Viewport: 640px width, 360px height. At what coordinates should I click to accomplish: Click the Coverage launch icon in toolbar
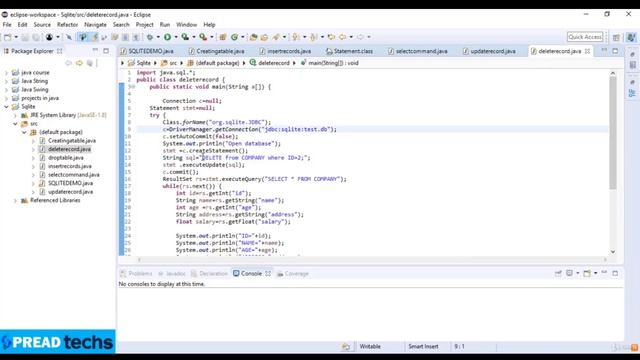[185, 37]
